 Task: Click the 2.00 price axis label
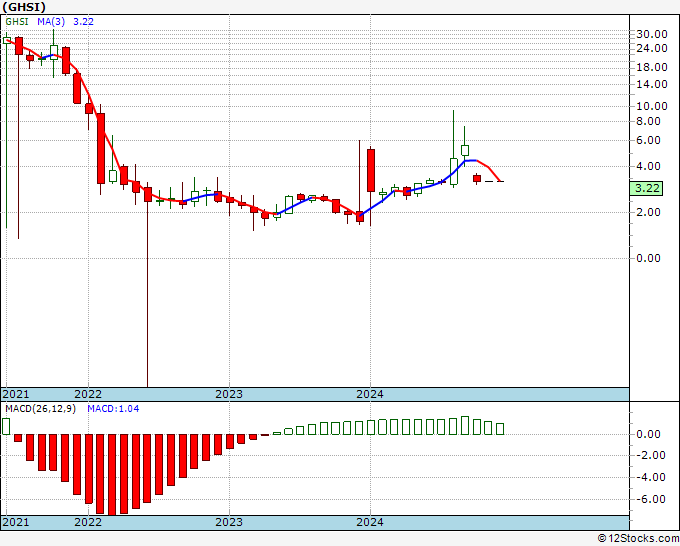(648, 212)
